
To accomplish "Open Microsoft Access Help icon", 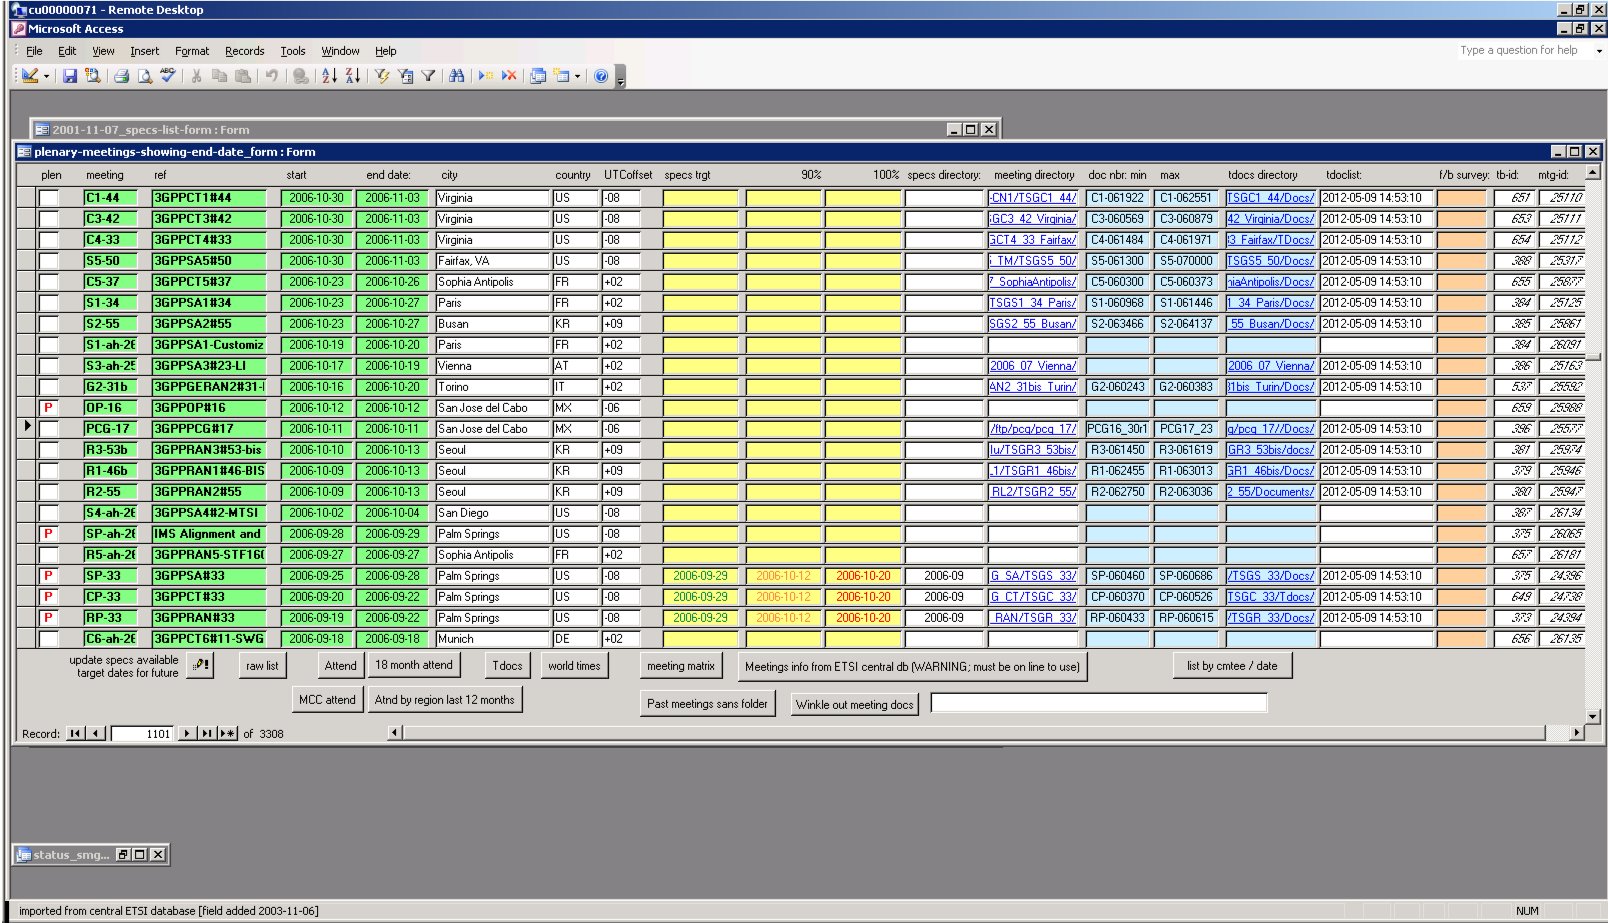I will coord(600,76).
